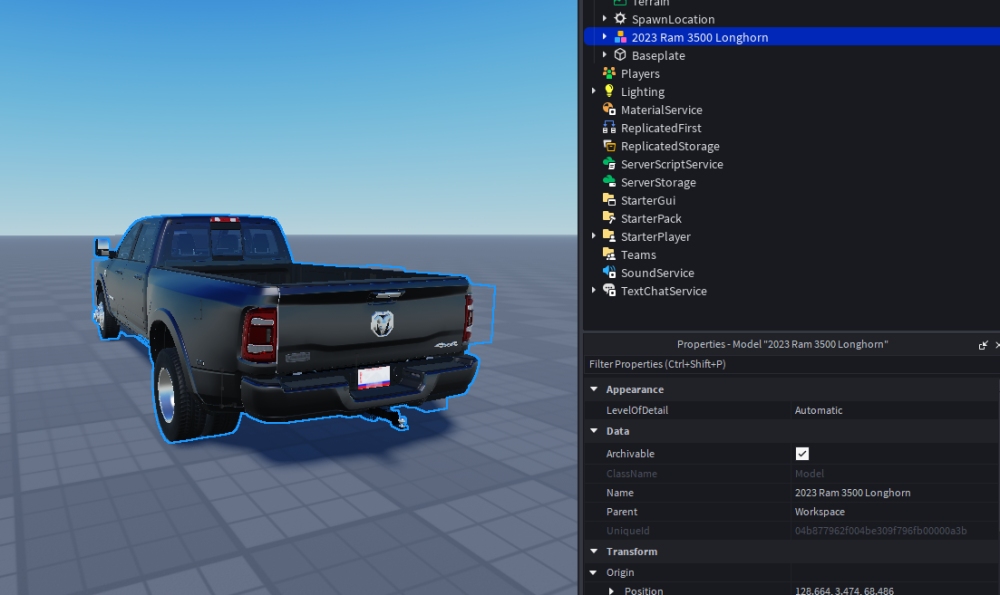The width and height of the screenshot is (1000, 595).
Task: Select StarterGui in the Explorer tree
Action: pyautogui.click(x=648, y=200)
